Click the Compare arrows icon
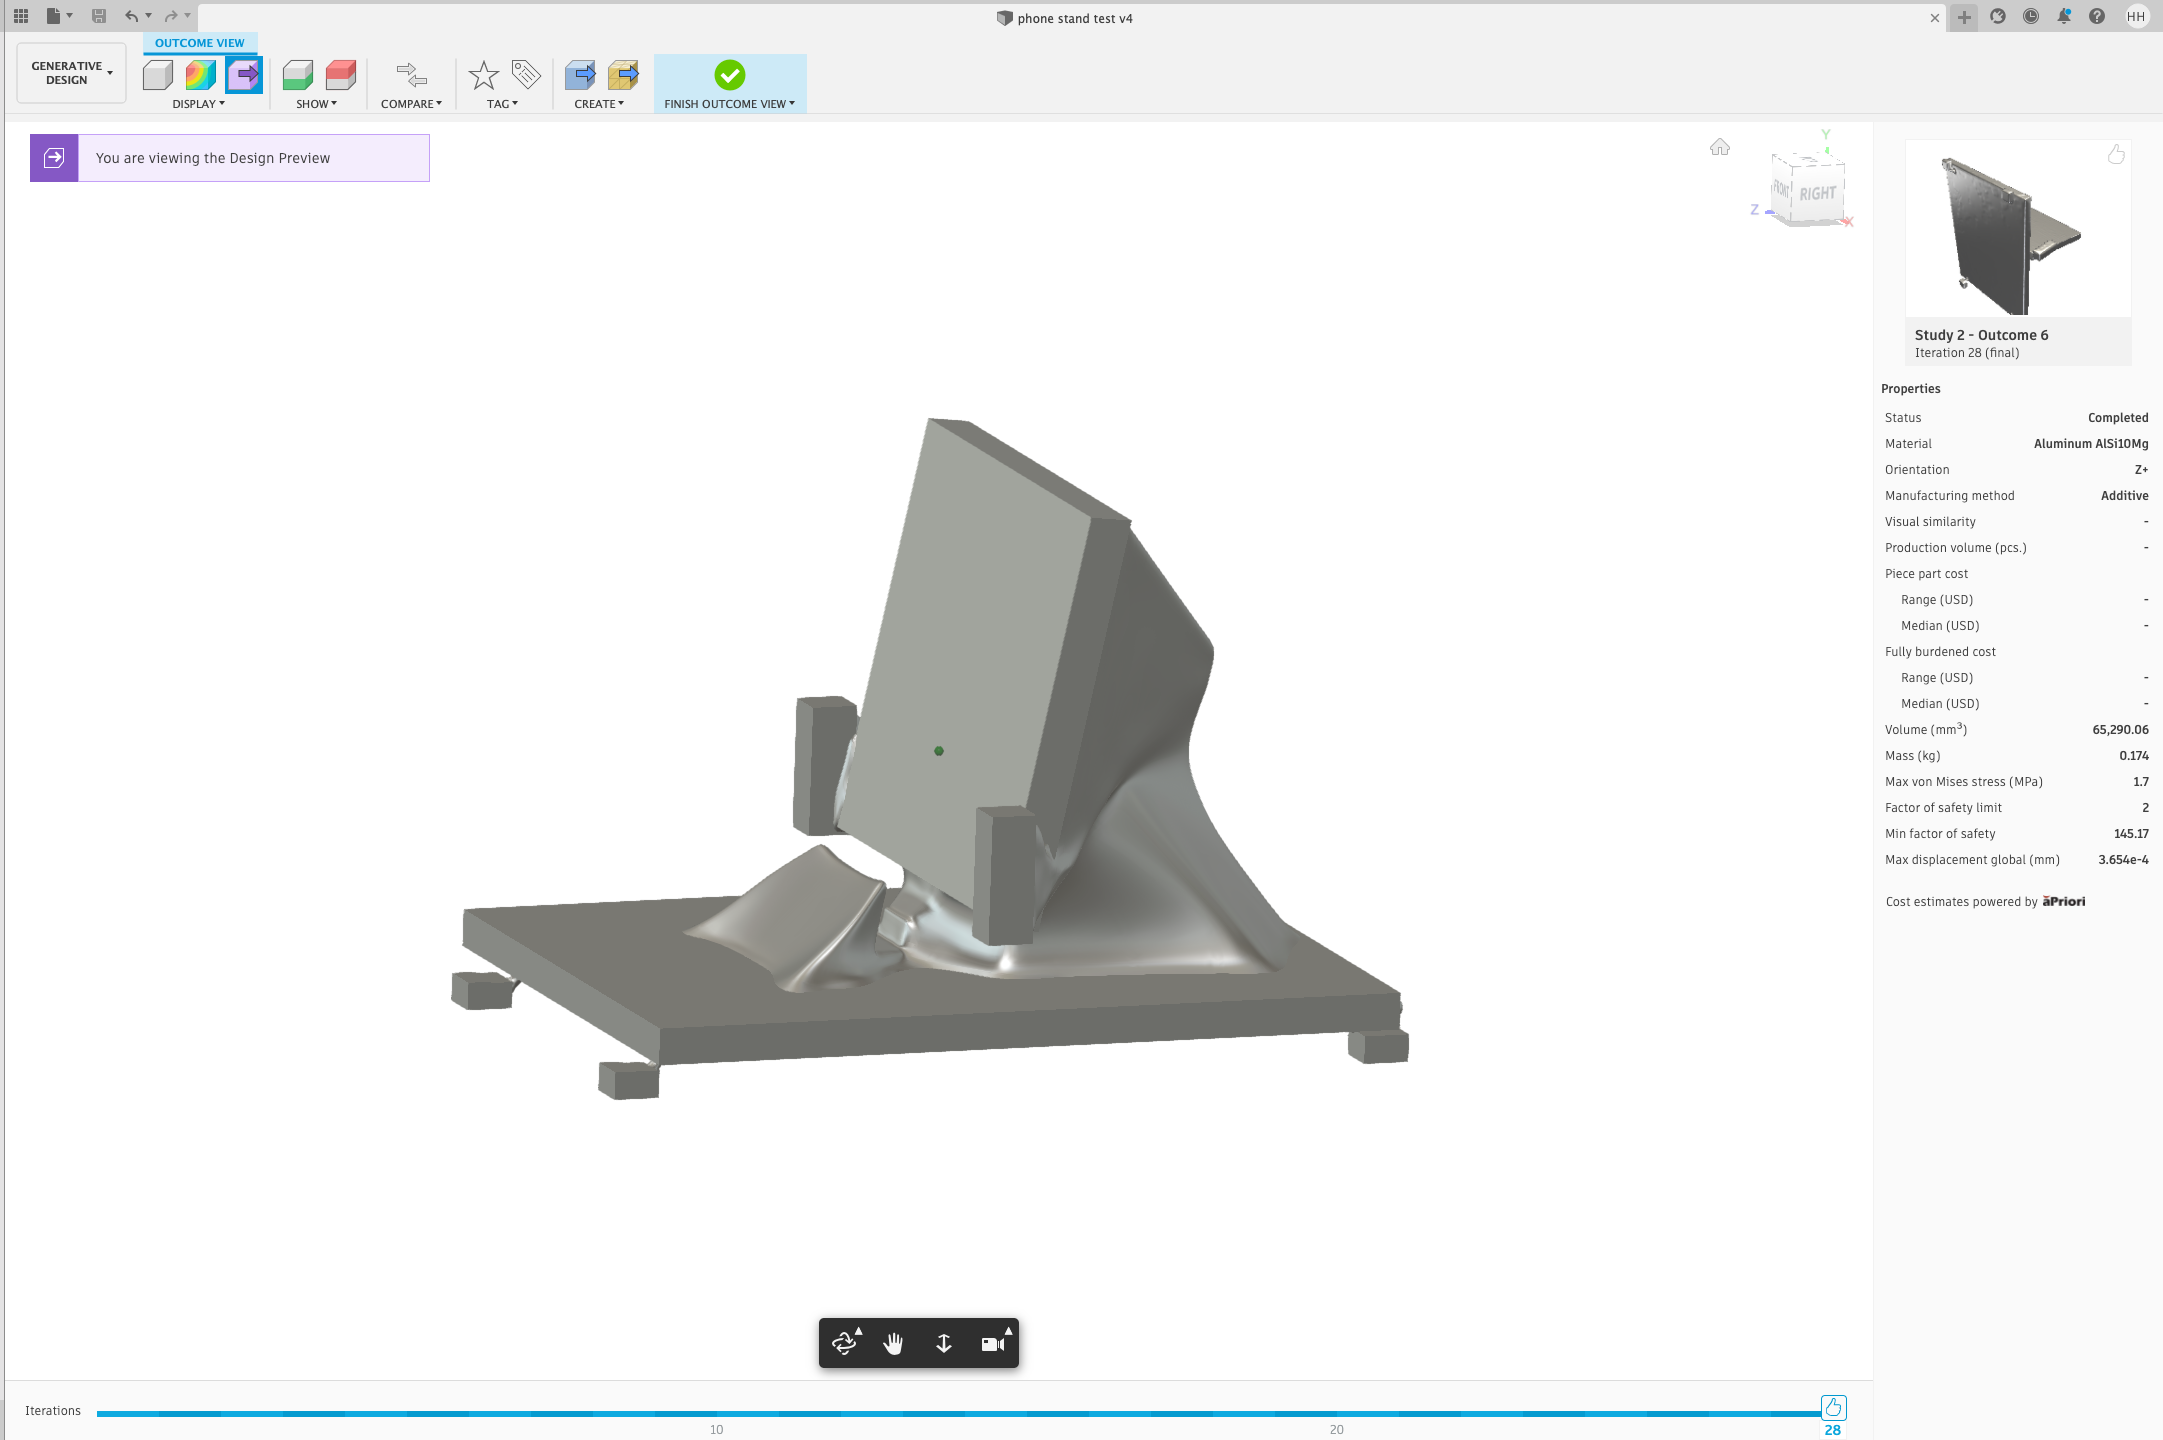This screenshot has height=1440, width=2163. tap(411, 75)
